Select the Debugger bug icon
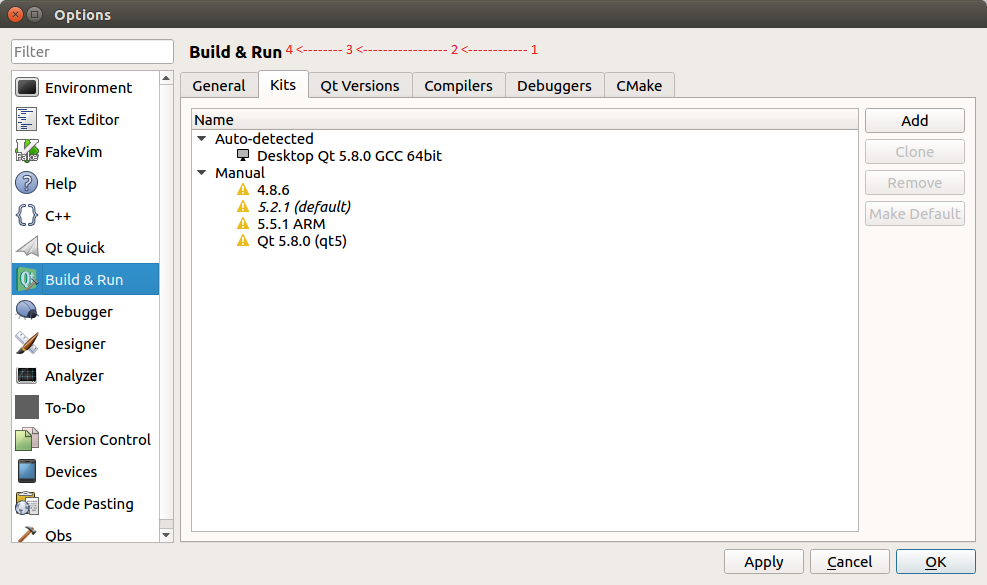This screenshot has height=585, width=987. [27, 312]
